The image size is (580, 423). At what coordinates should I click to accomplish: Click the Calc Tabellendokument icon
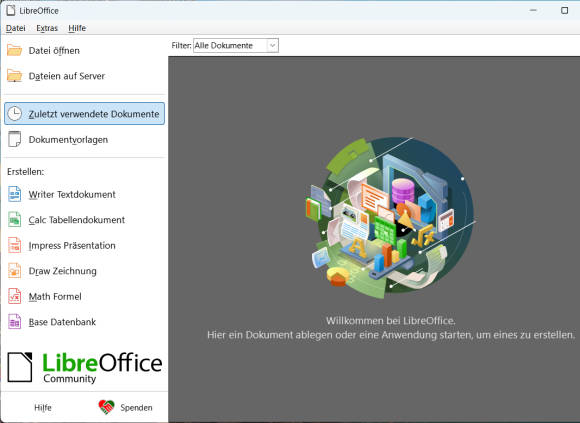coord(14,220)
